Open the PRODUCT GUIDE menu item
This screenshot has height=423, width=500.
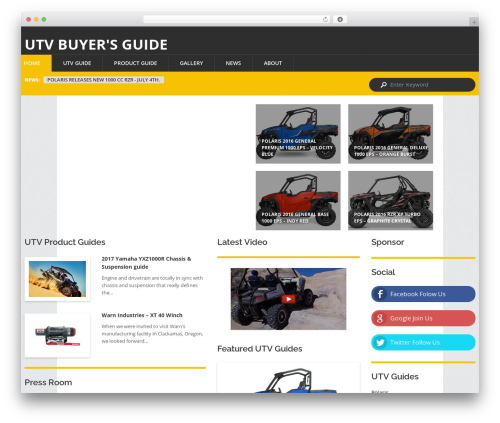tap(135, 63)
